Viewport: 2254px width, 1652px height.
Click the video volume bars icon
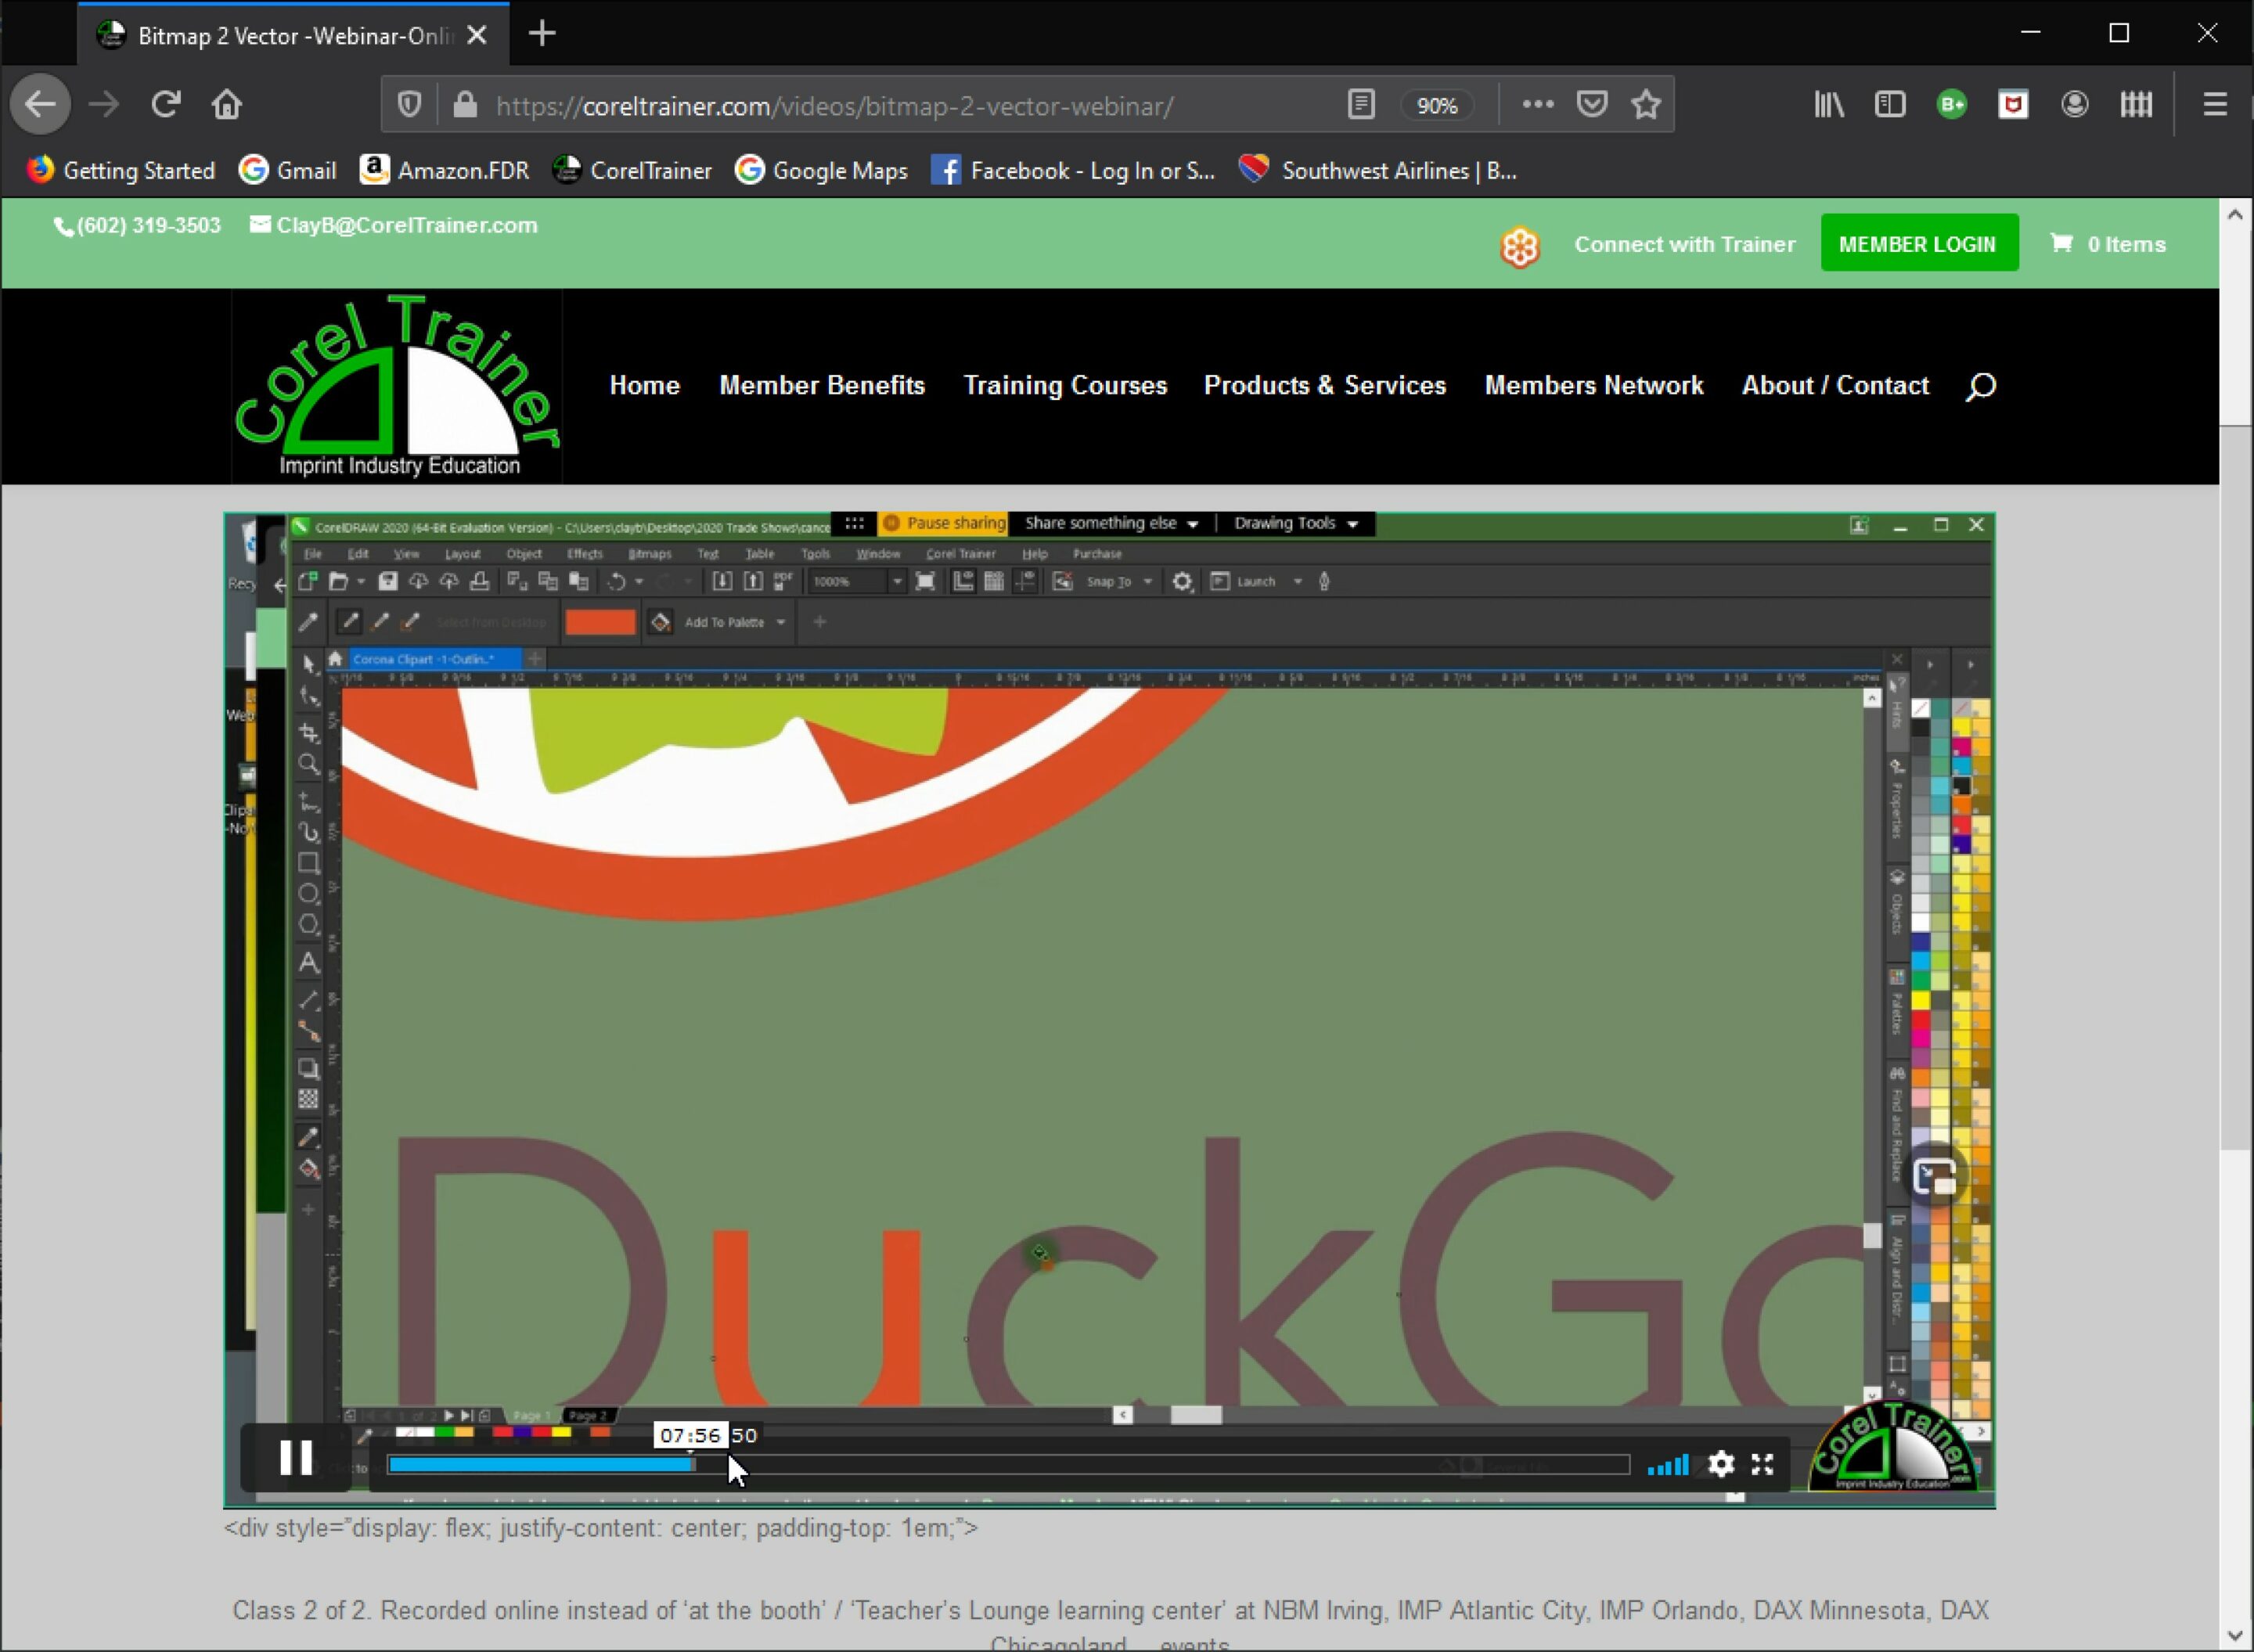click(1668, 1465)
